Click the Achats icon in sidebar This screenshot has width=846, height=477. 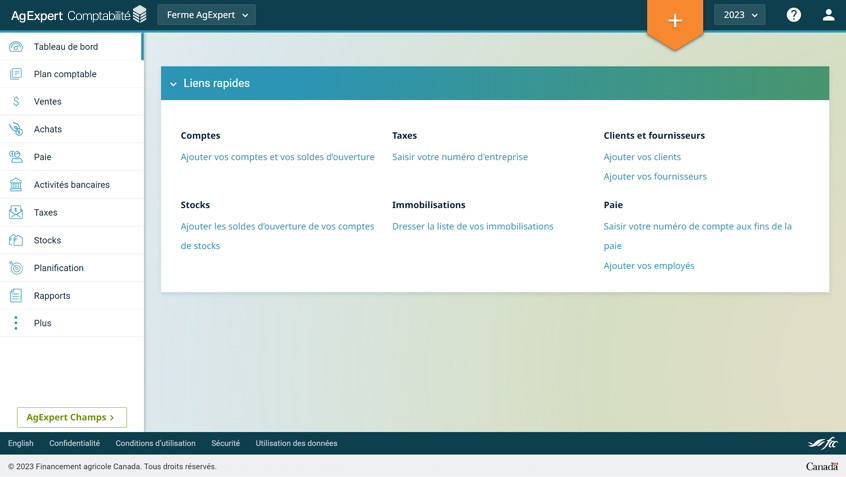(16, 129)
